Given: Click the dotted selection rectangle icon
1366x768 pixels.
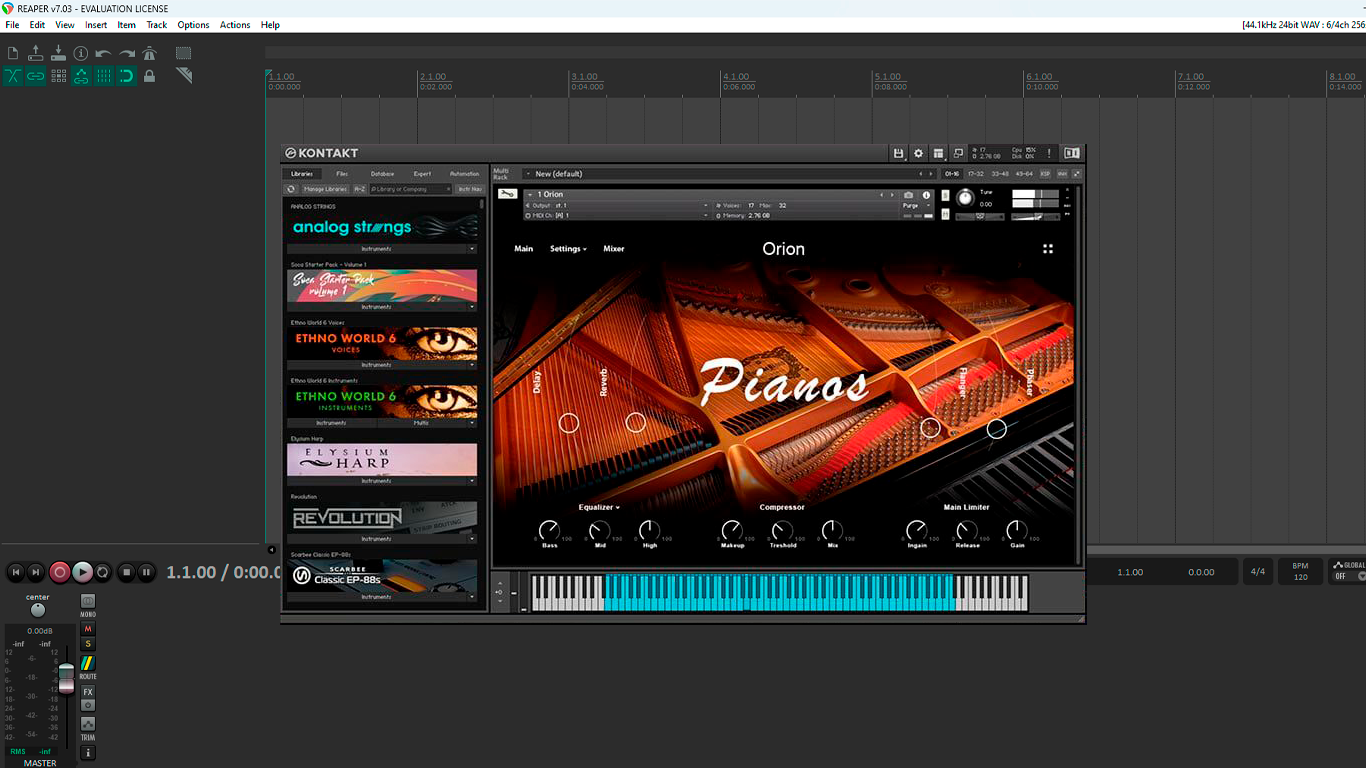Looking at the screenshot, I should pyautogui.click(x=183, y=53).
